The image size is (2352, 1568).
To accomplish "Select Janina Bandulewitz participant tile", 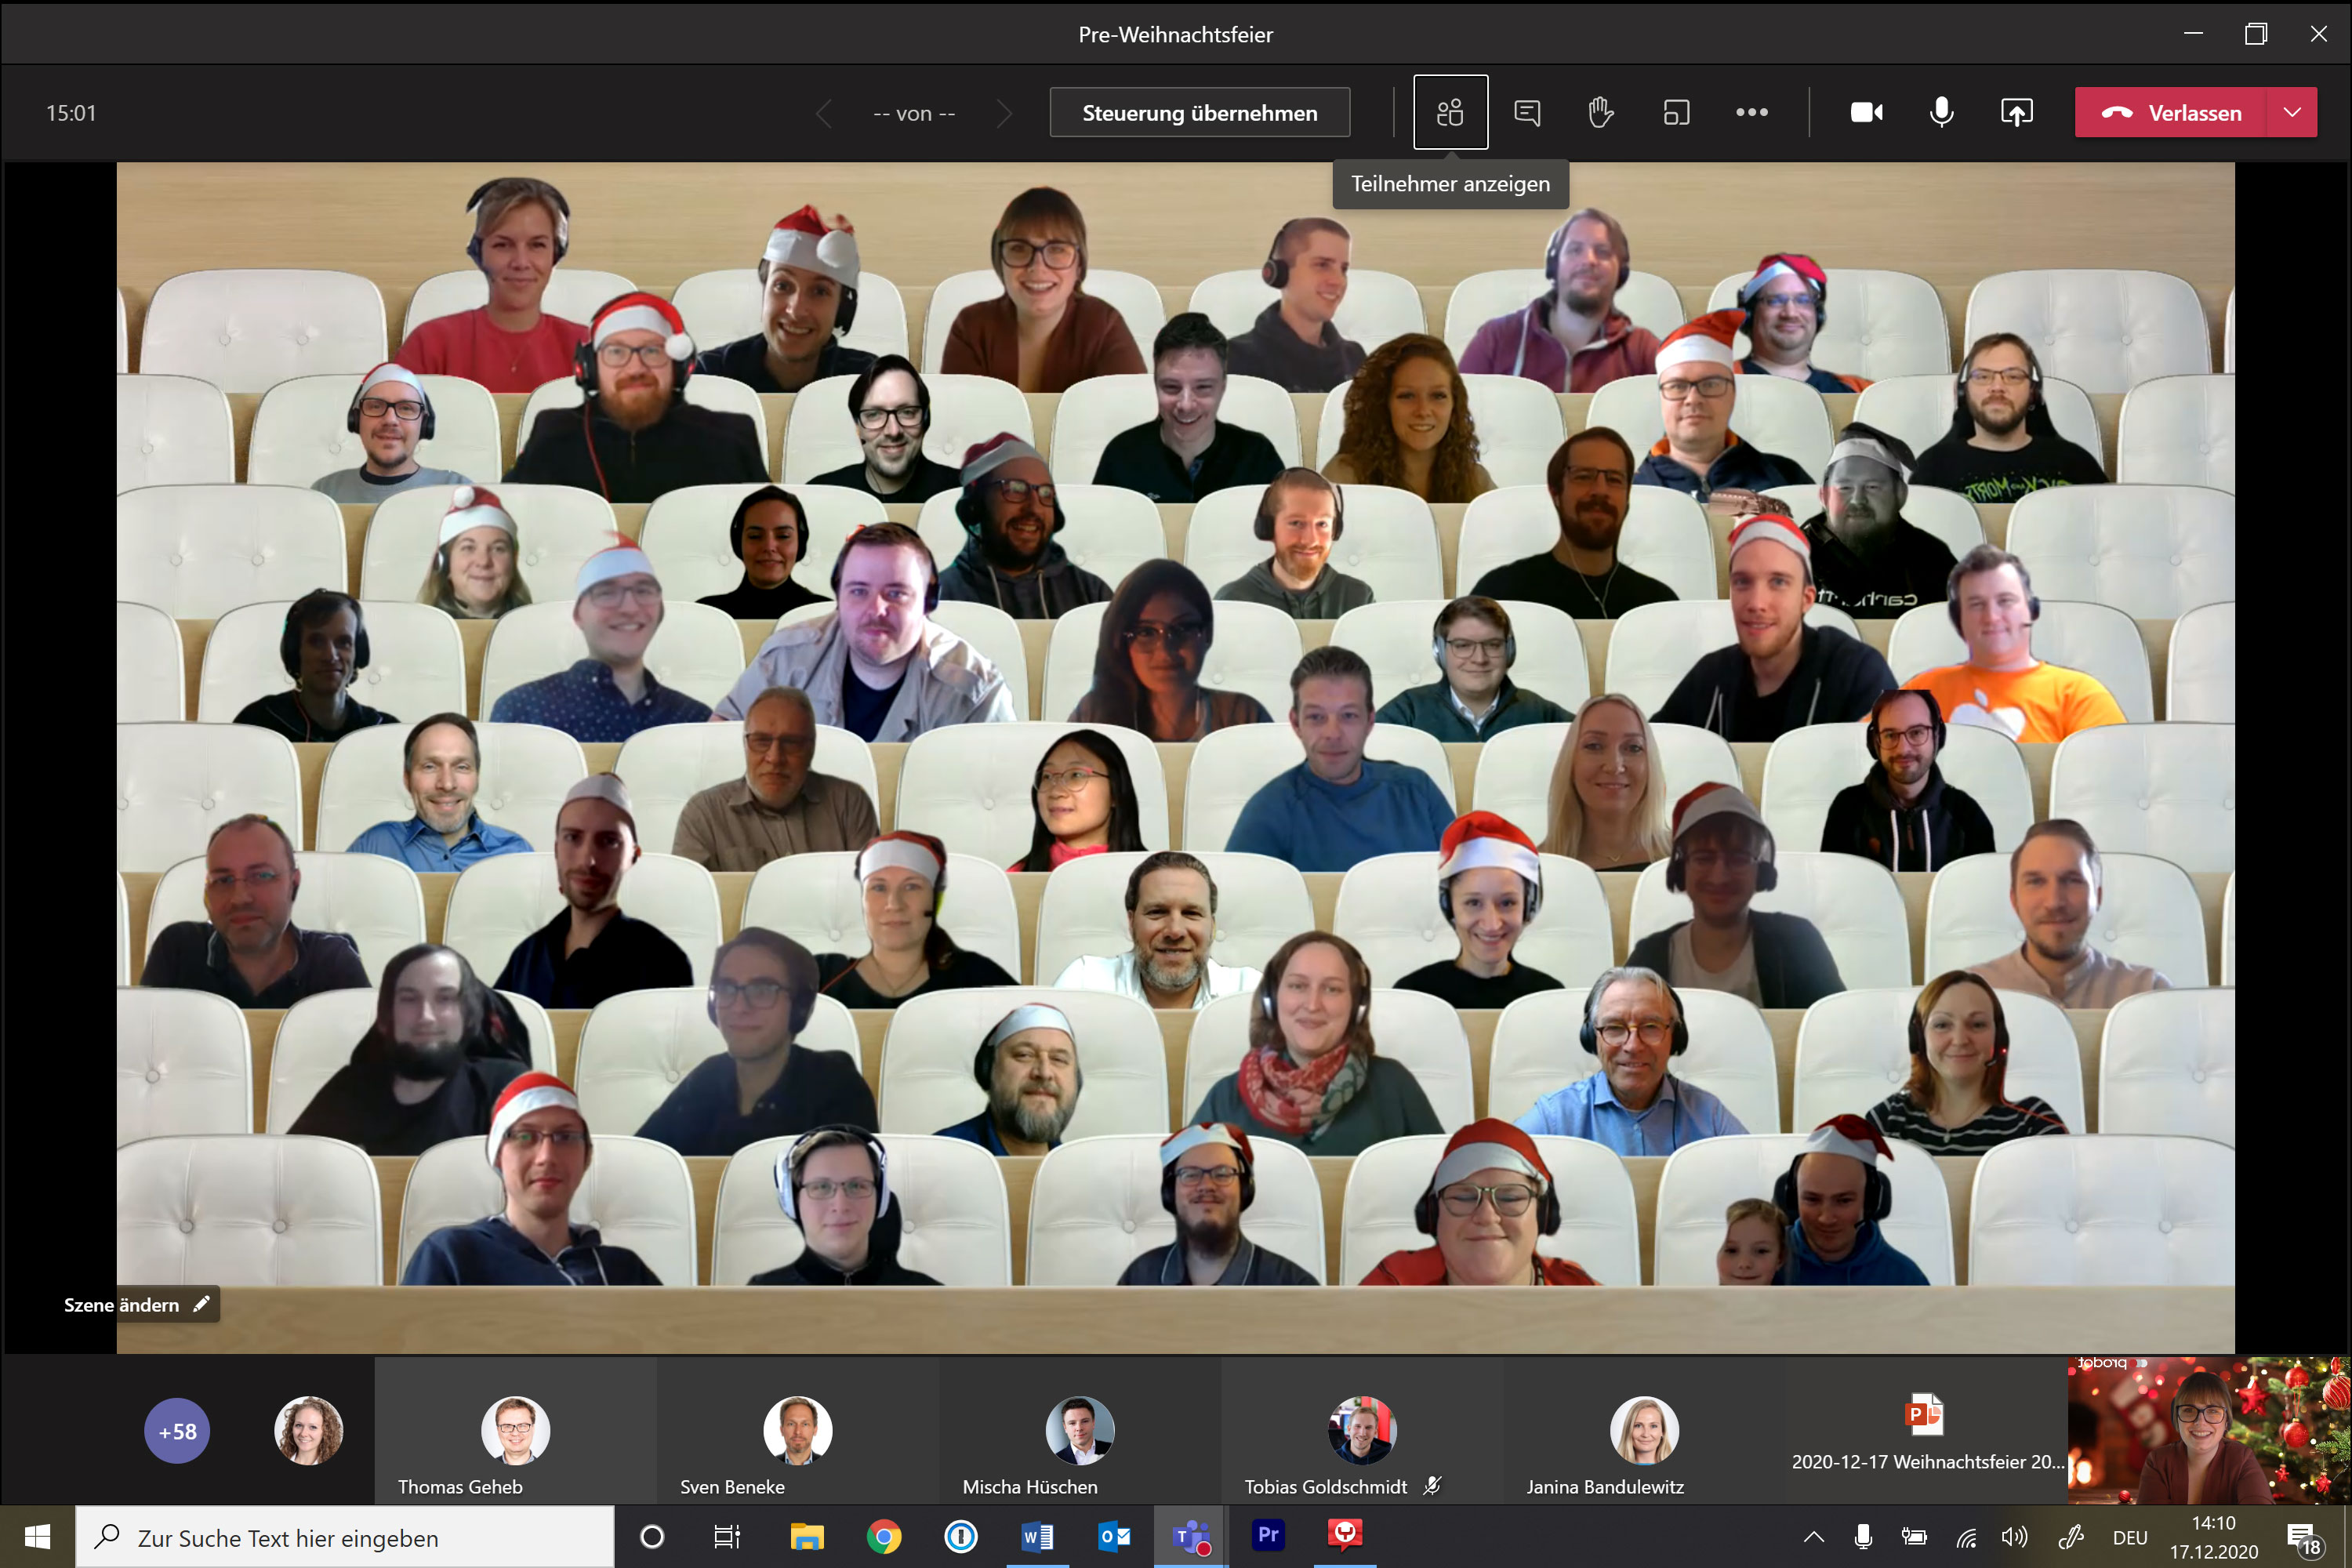I will coord(1644,1430).
